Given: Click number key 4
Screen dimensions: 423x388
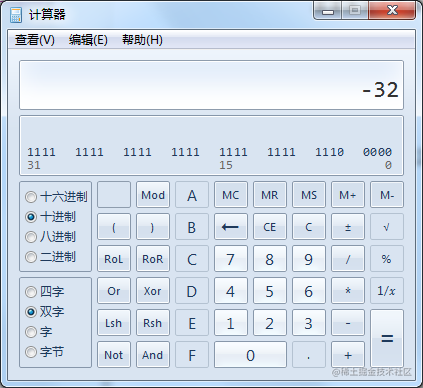Looking at the screenshot, I should pyautogui.click(x=231, y=291).
